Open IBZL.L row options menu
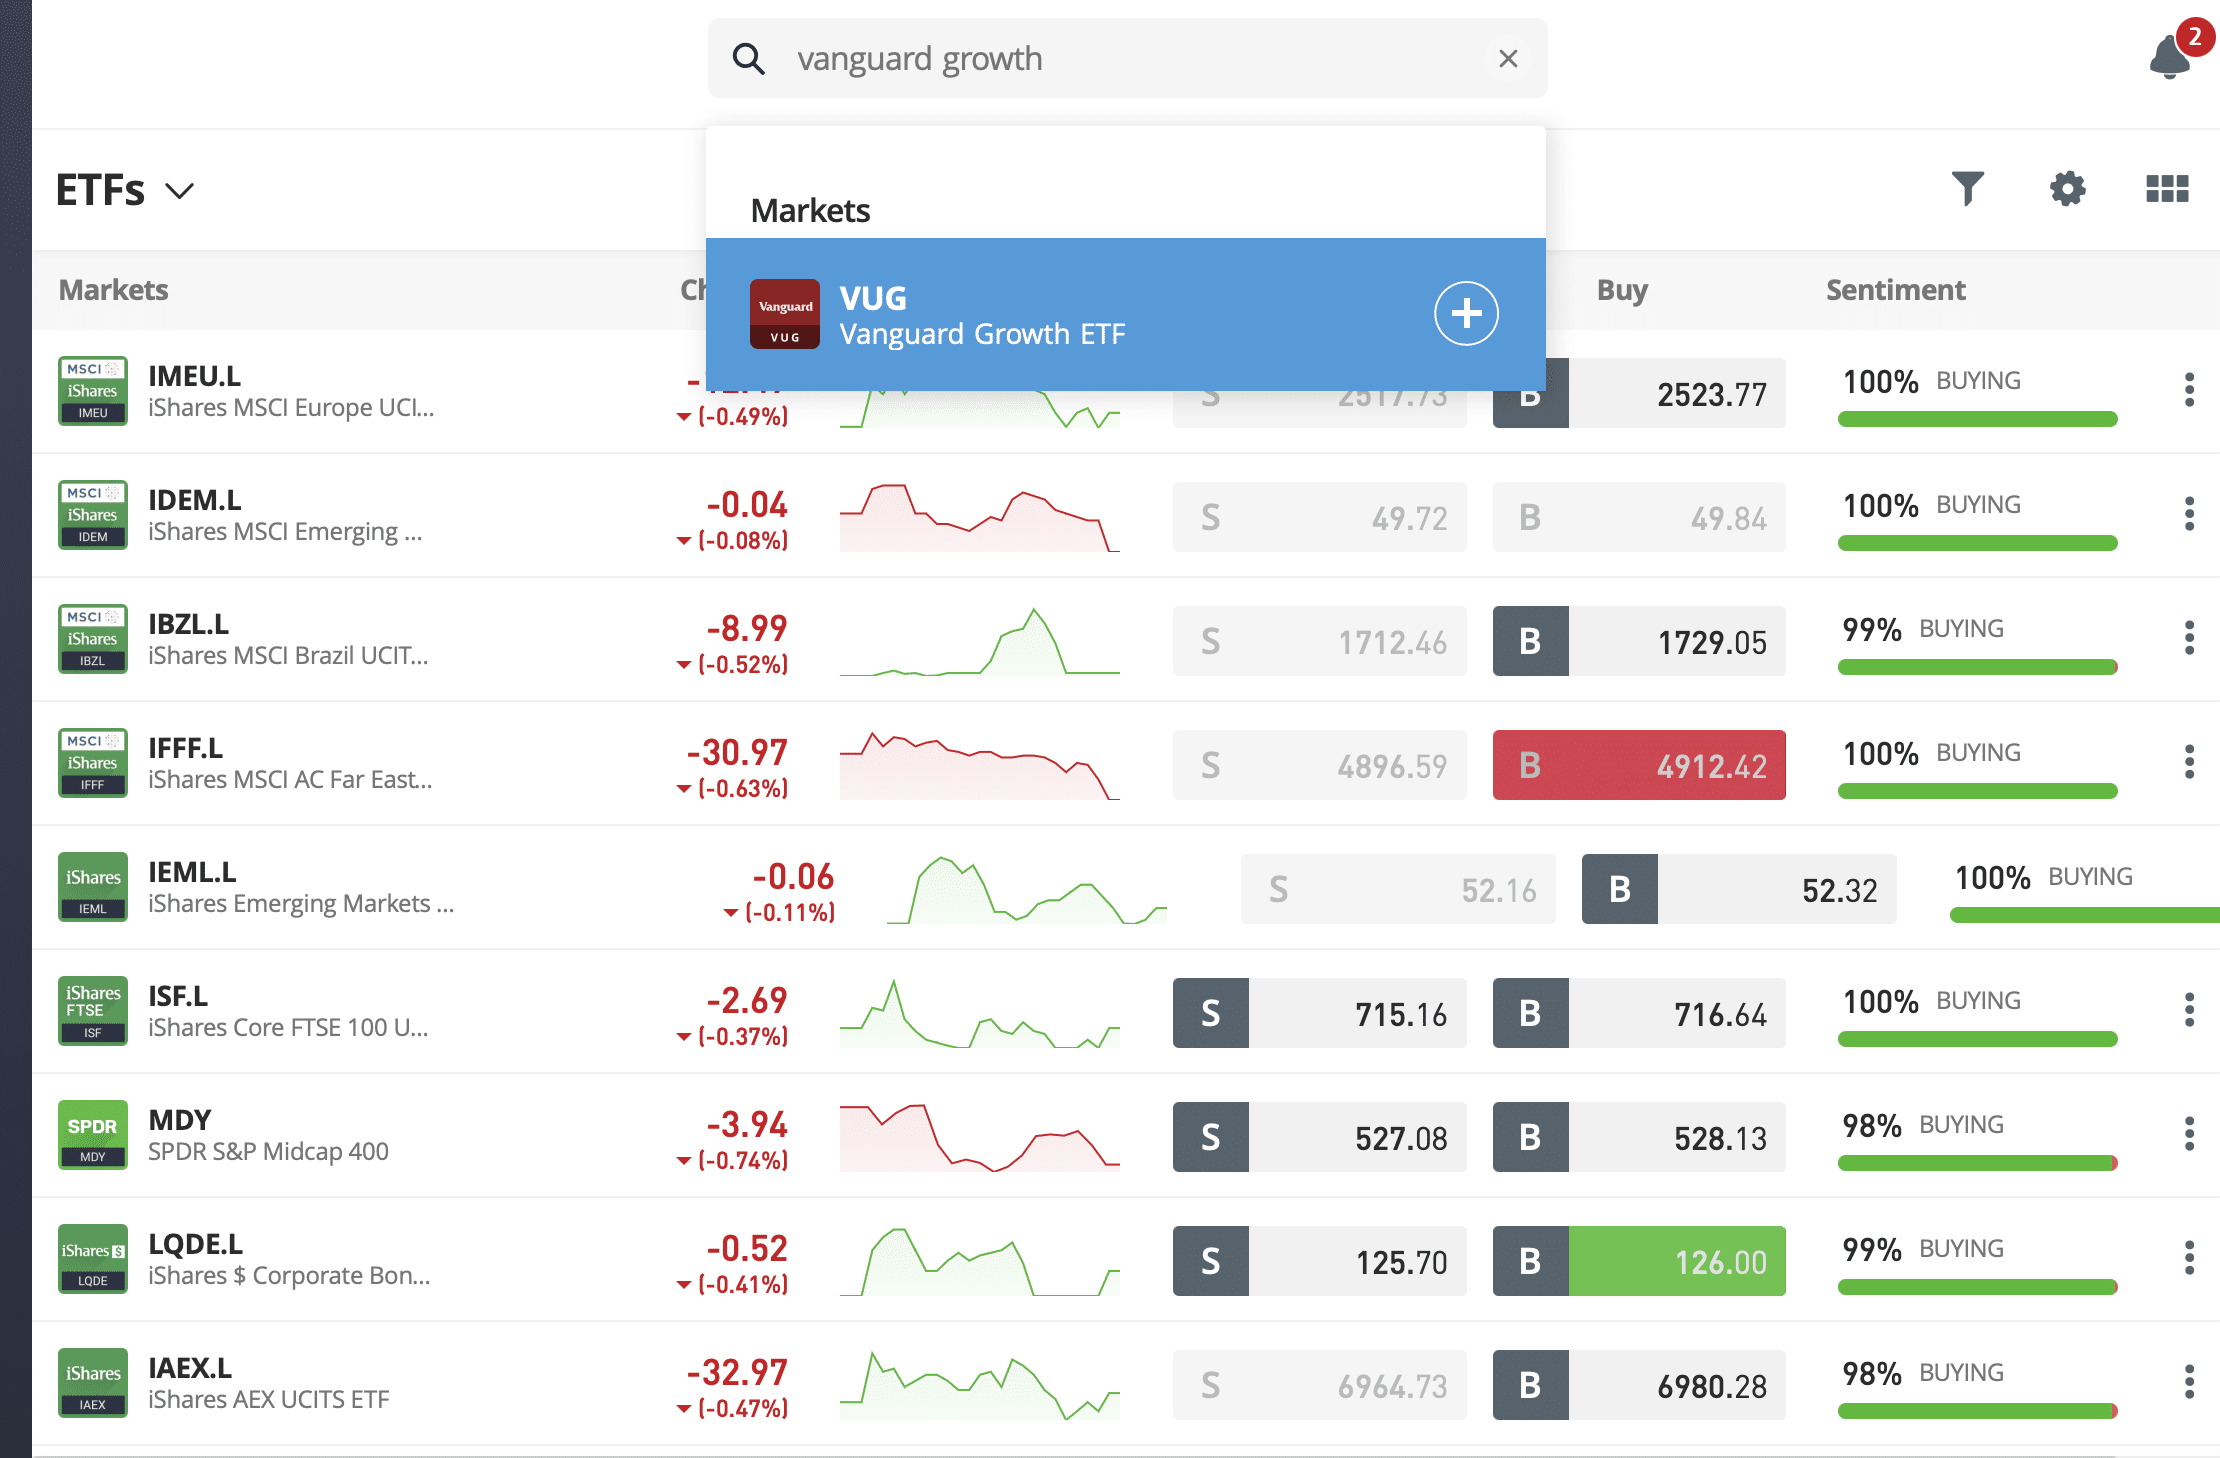This screenshot has width=2220, height=1458. point(2189,638)
